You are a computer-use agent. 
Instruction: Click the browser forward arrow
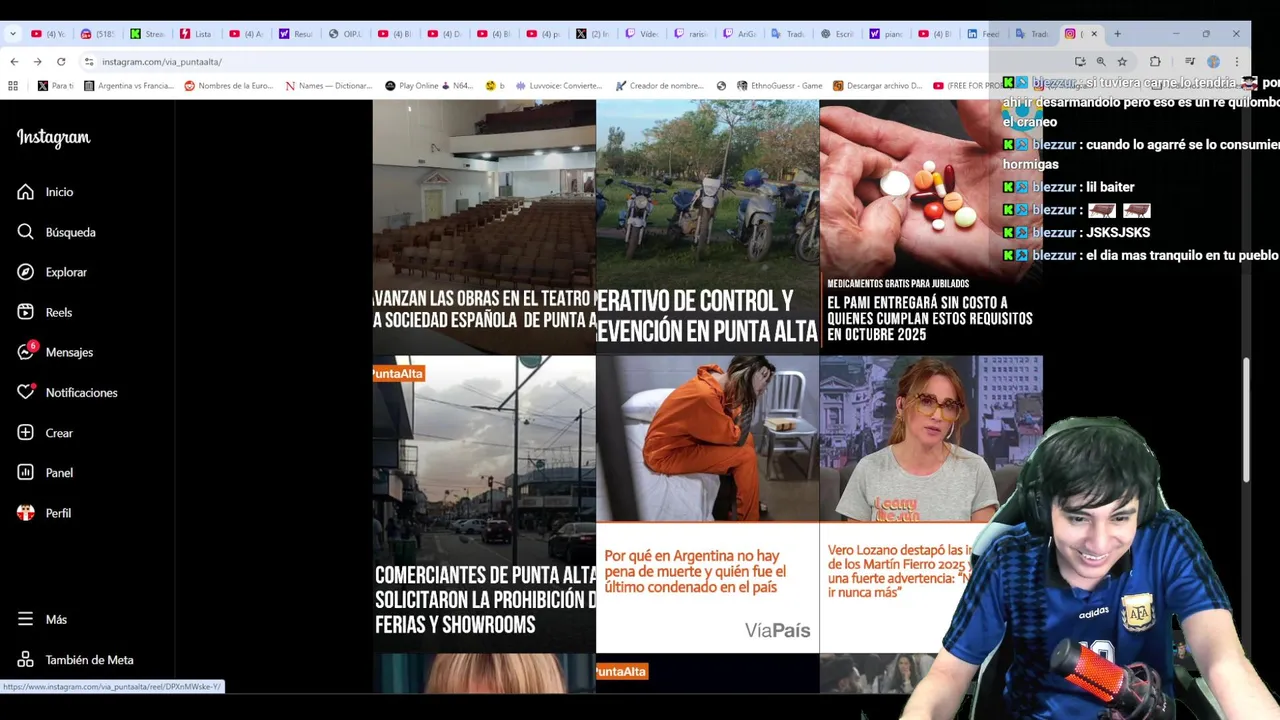pos(37,61)
